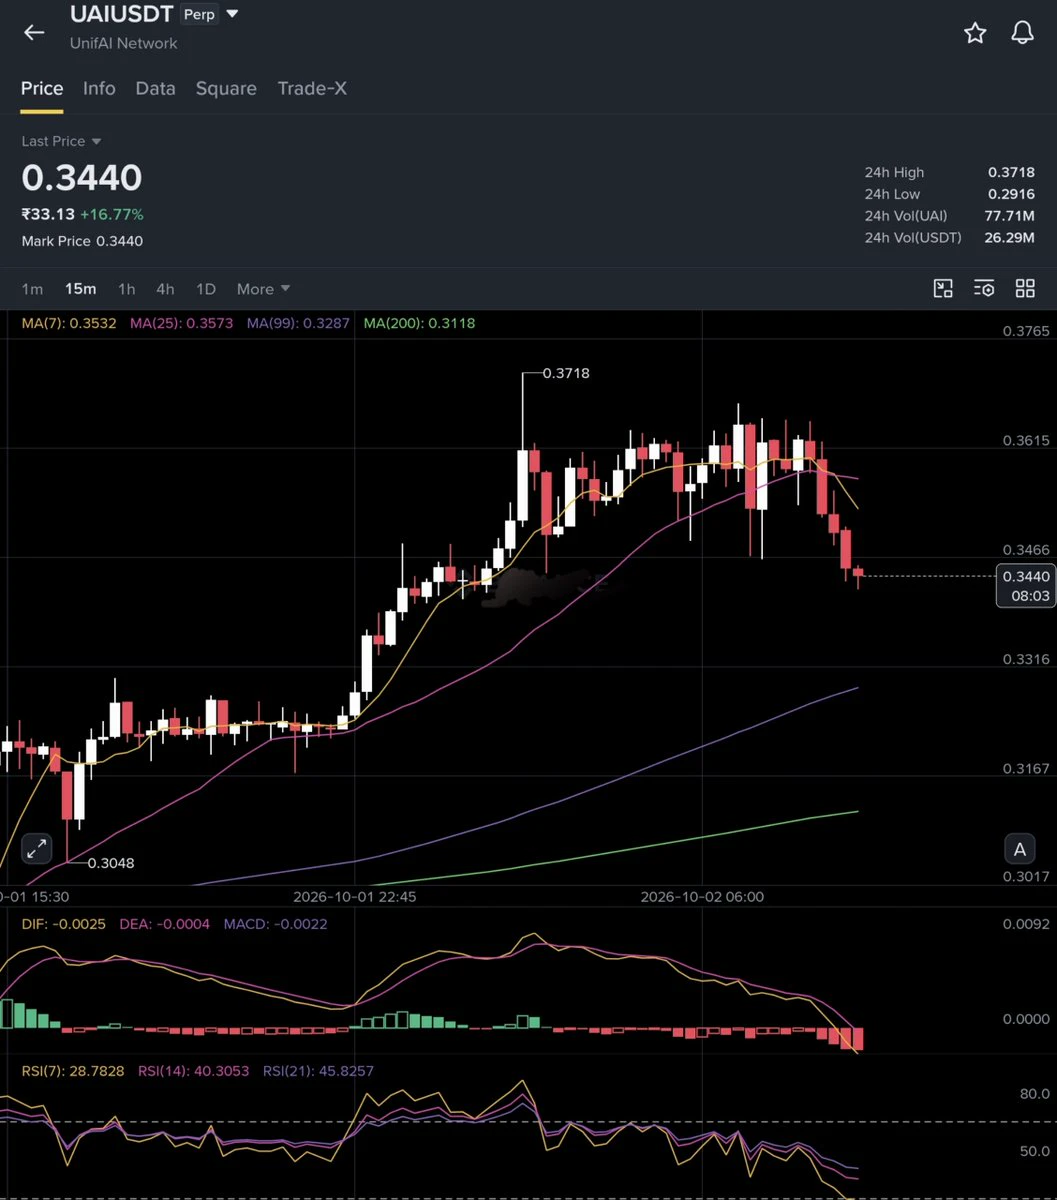This screenshot has width=1057, height=1200.
Task: Tap the RSI(7): 28.7828 label
Action: [x=73, y=1071]
